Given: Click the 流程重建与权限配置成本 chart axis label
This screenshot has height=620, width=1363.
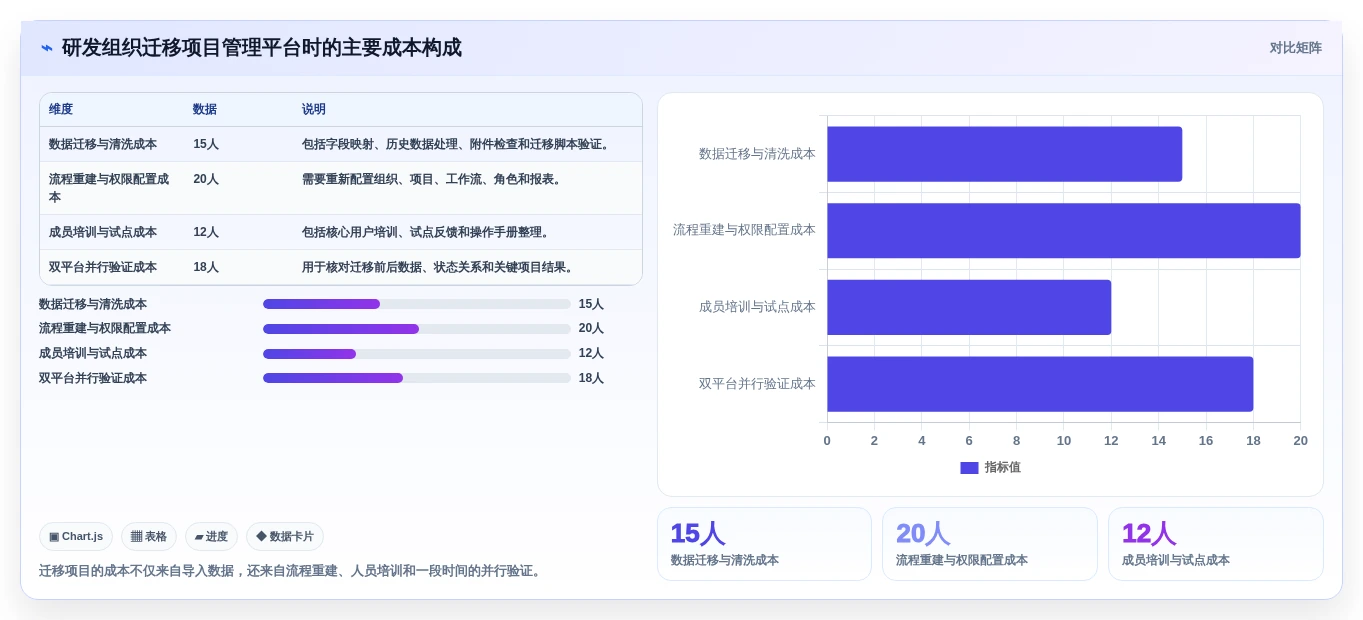Looking at the screenshot, I should point(744,230).
